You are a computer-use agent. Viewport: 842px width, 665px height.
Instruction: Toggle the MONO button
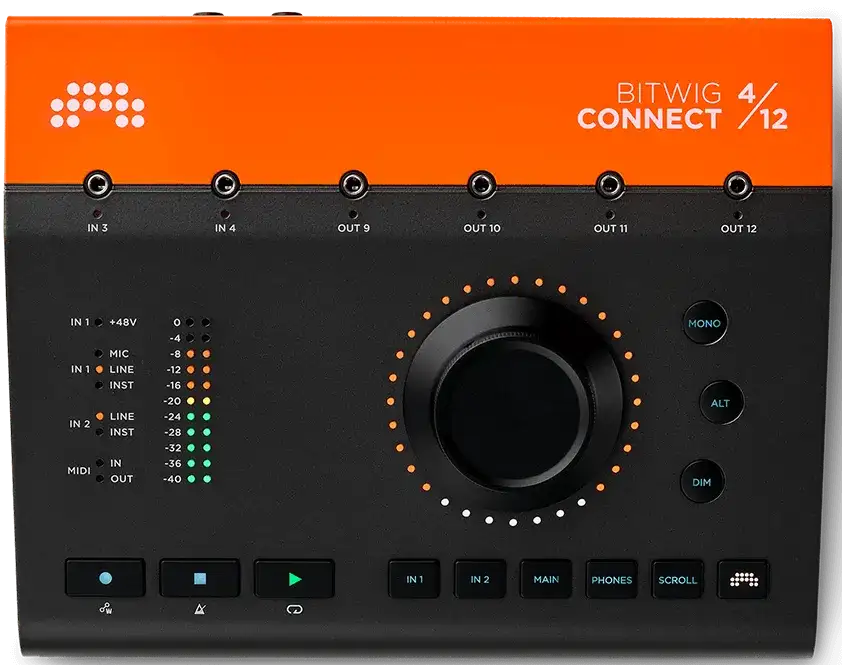[705, 323]
